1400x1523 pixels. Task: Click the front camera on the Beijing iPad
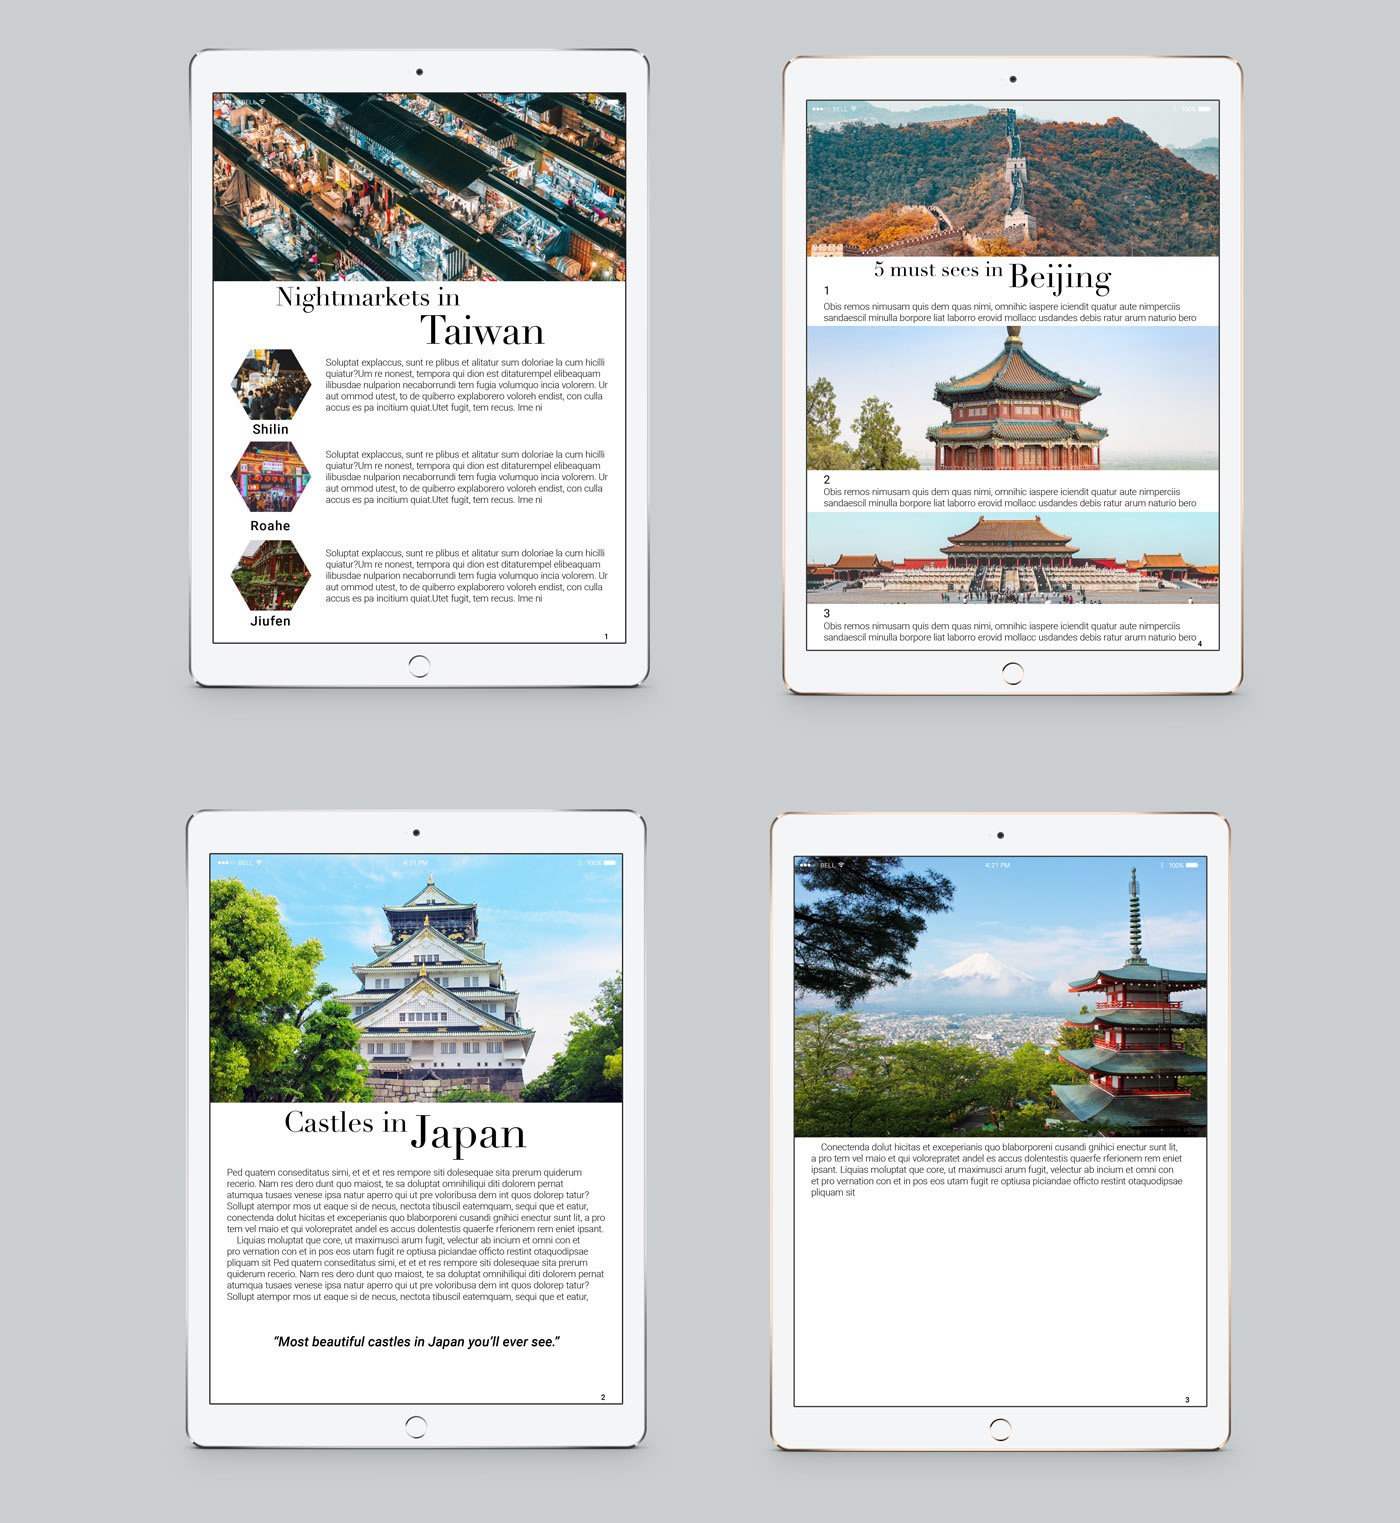coord(1013,79)
